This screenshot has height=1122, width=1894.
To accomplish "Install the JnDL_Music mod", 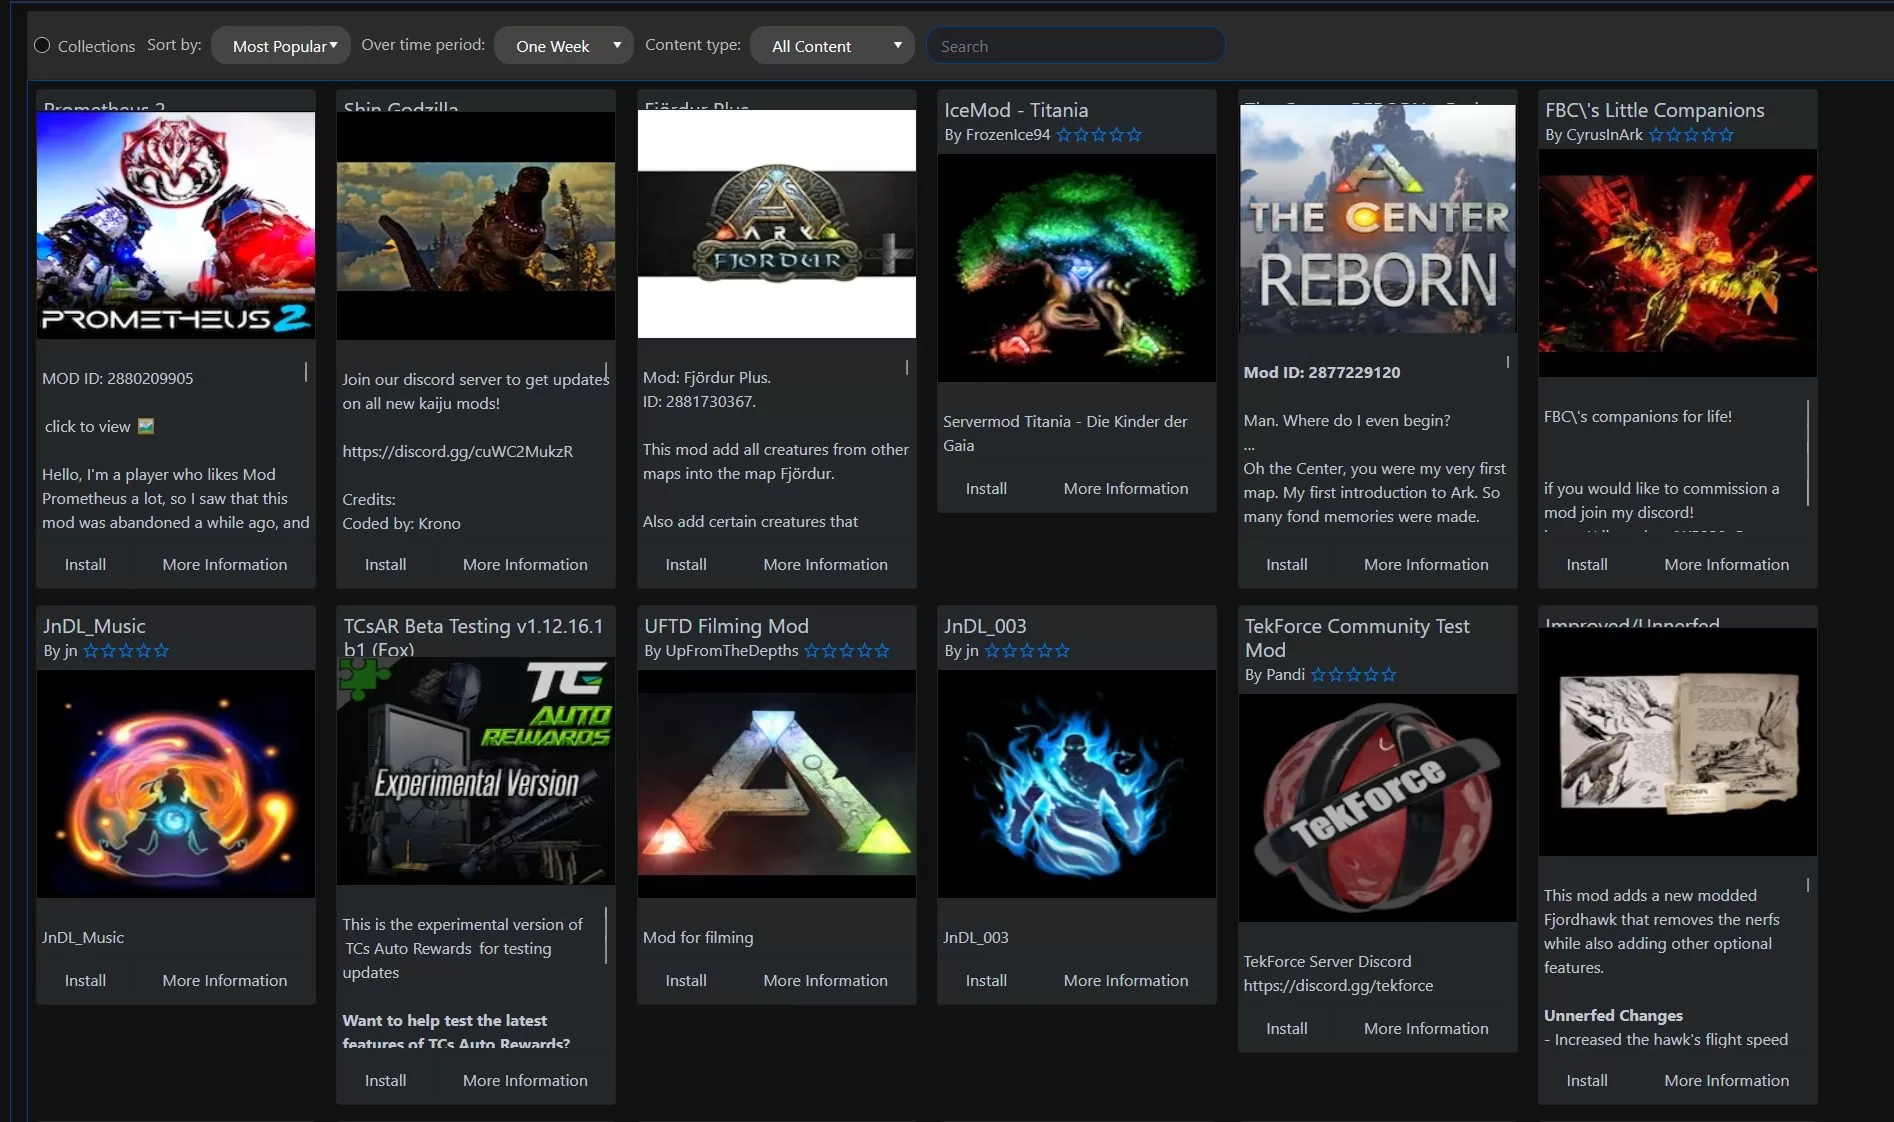I will pyautogui.click(x=85, y=980).
